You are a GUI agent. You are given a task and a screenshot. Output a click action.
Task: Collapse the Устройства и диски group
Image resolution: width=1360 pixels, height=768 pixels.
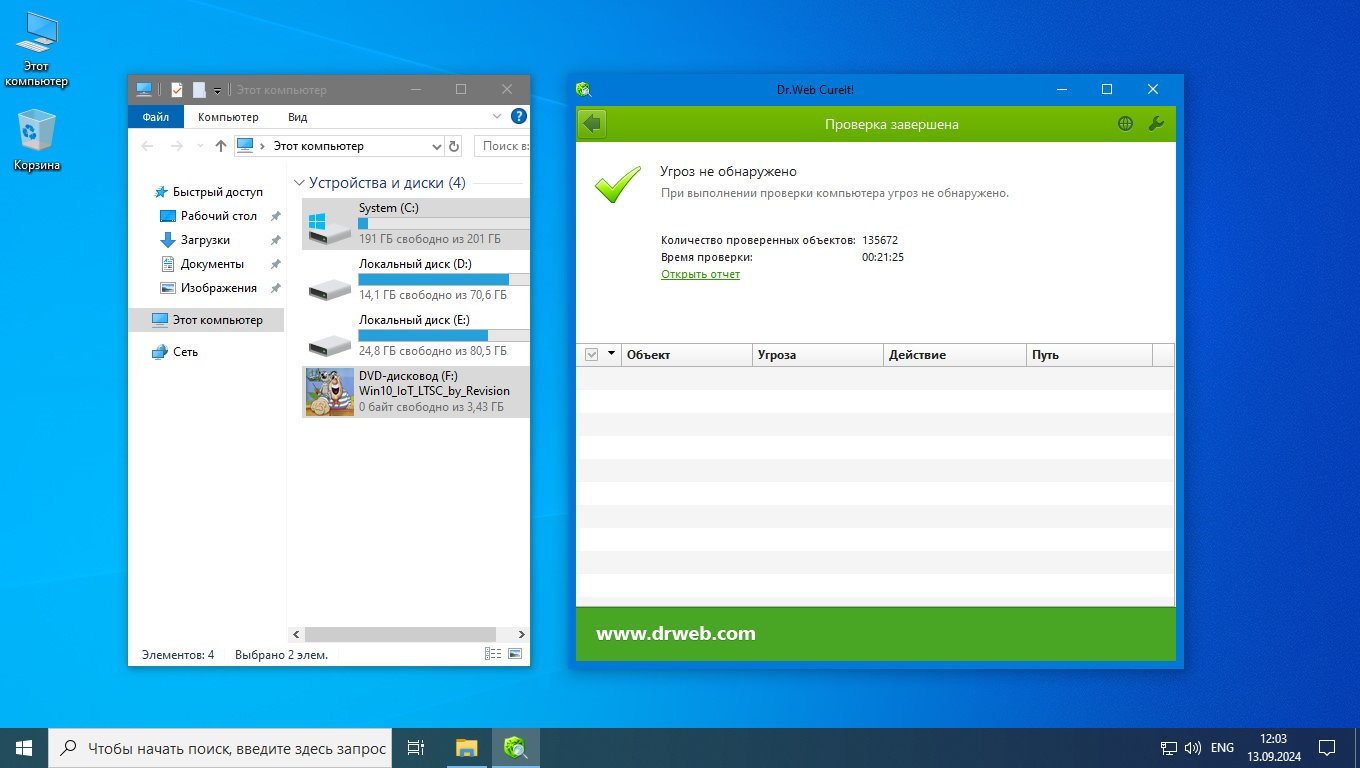(x=298, y=183)
